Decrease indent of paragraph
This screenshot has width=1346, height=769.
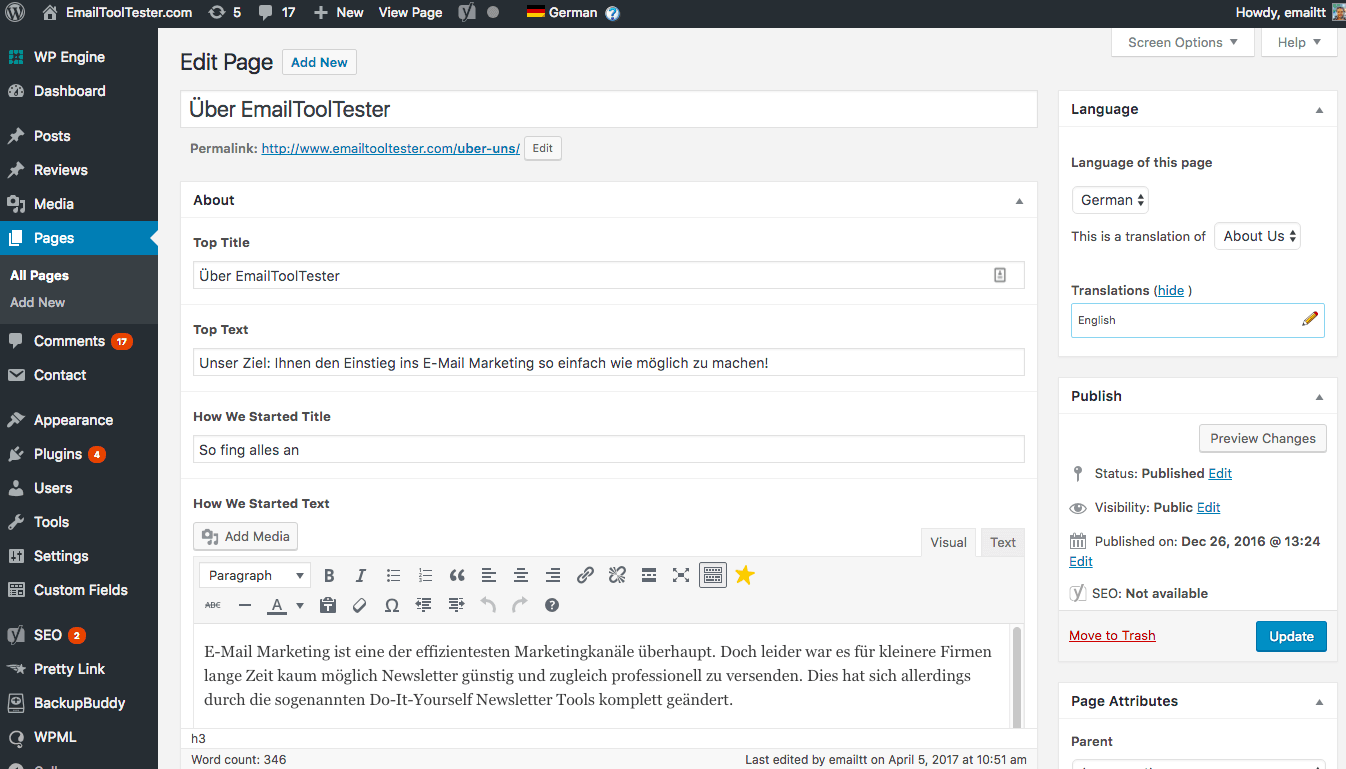point(424,605)
